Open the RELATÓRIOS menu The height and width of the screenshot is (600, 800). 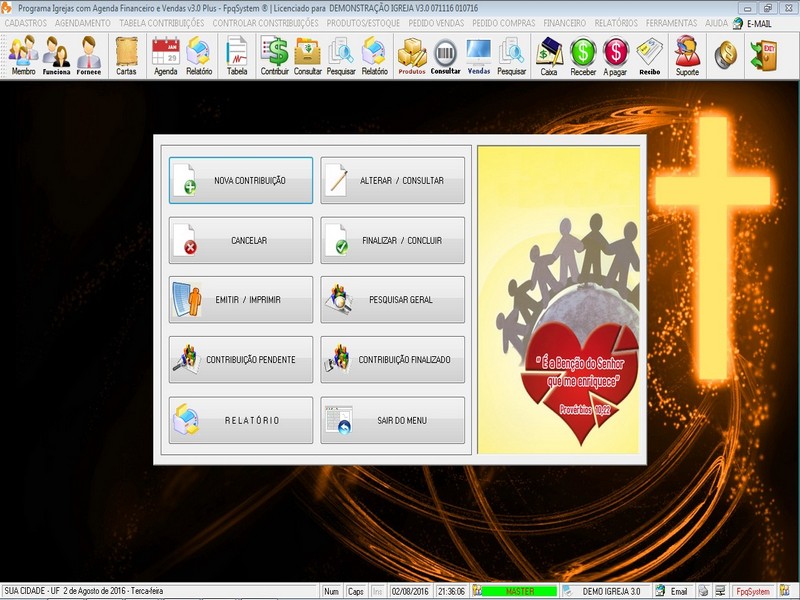tap(615, 22)
